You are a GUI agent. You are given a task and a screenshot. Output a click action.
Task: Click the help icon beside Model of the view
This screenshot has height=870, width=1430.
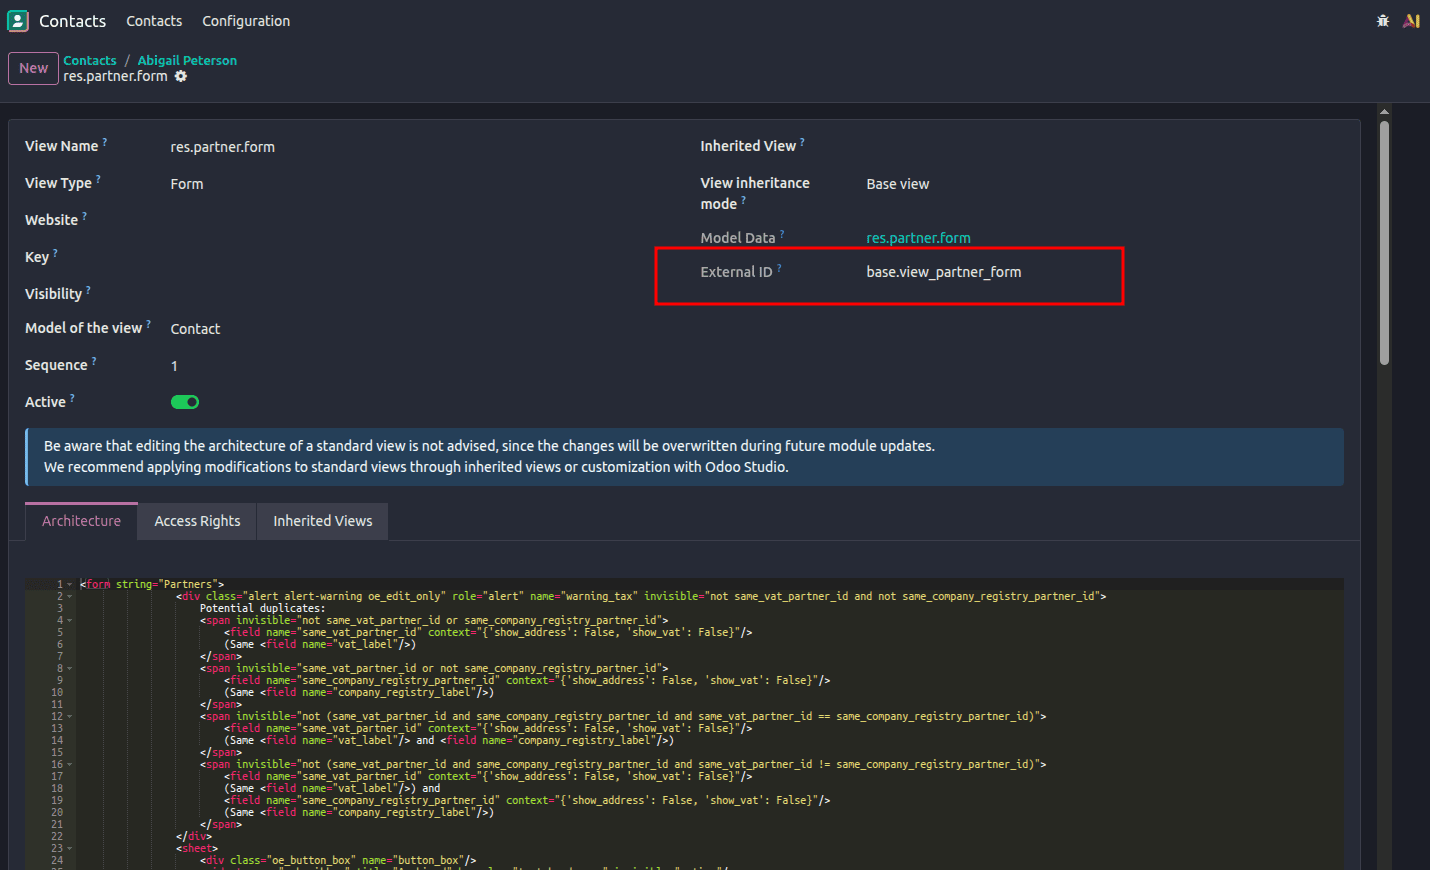149,322
